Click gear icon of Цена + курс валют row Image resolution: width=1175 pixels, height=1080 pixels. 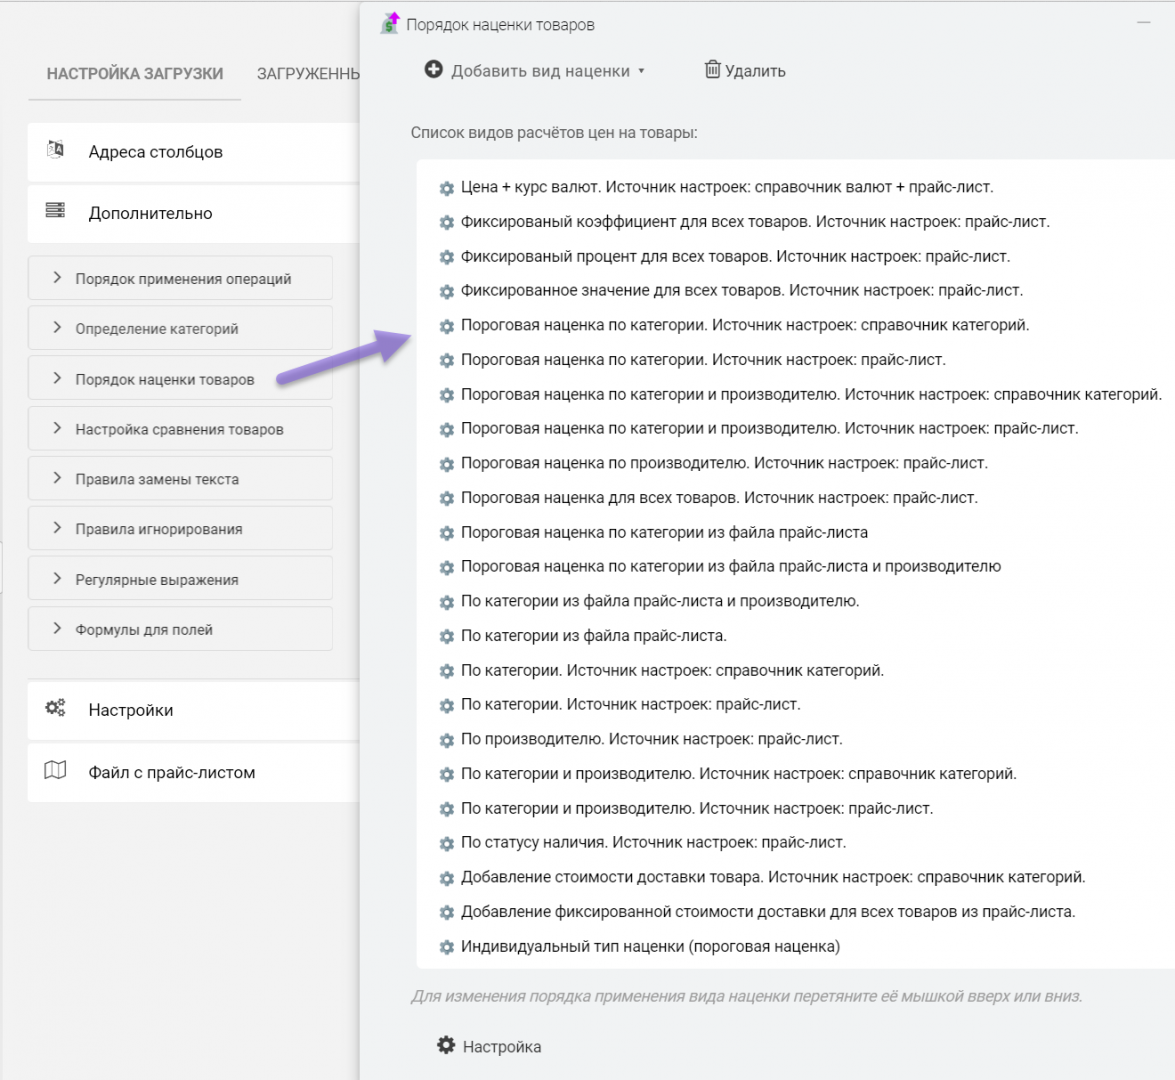point(447,188)
